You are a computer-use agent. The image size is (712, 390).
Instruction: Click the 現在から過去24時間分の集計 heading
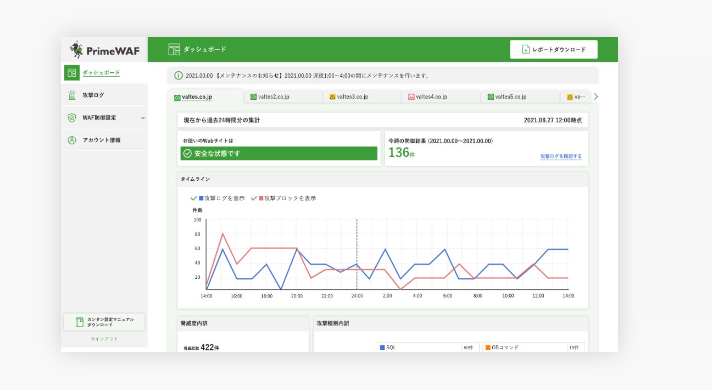click(x=222, y=120)
